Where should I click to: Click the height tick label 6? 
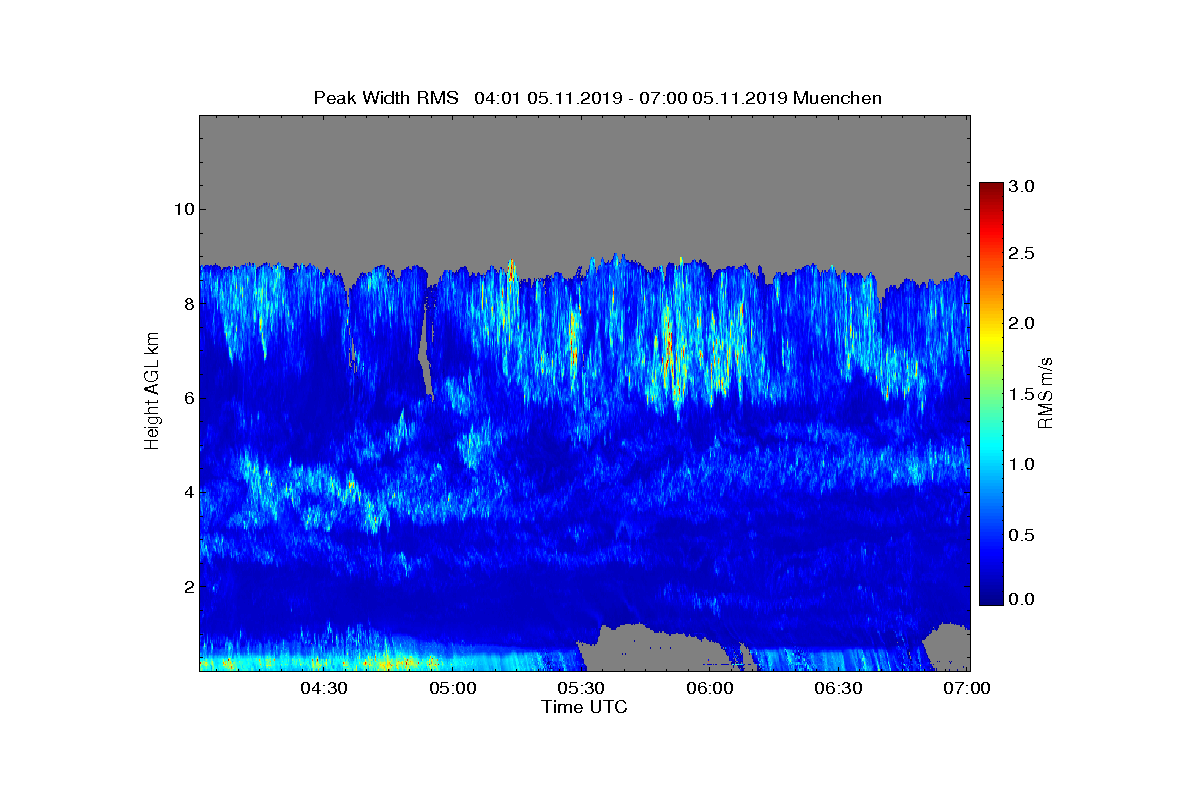[x=187, y=398]
